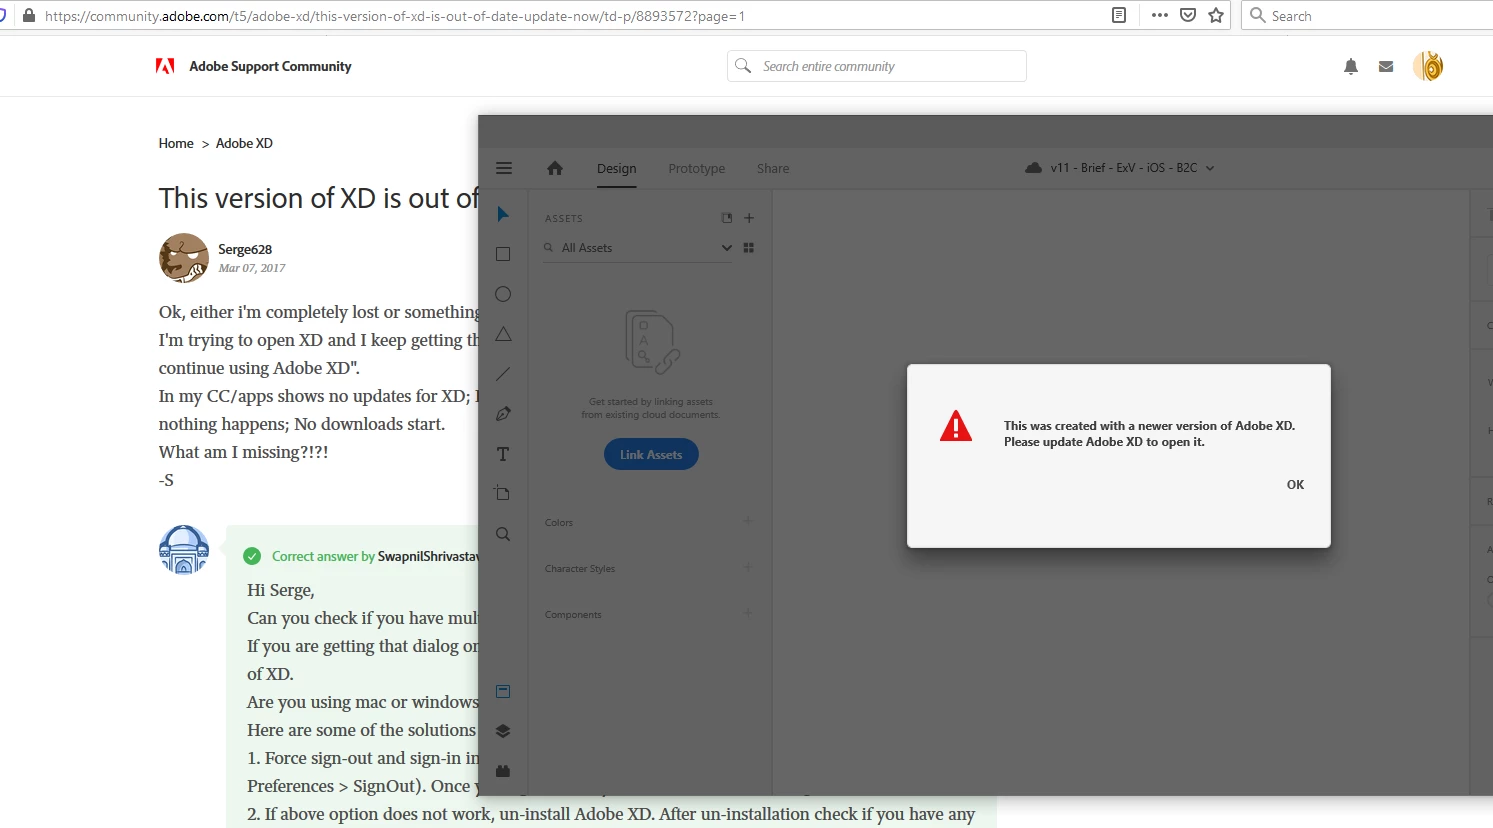Switch to the Prototype tab
The image size is (1493, 828).
[x=697, y=168]
